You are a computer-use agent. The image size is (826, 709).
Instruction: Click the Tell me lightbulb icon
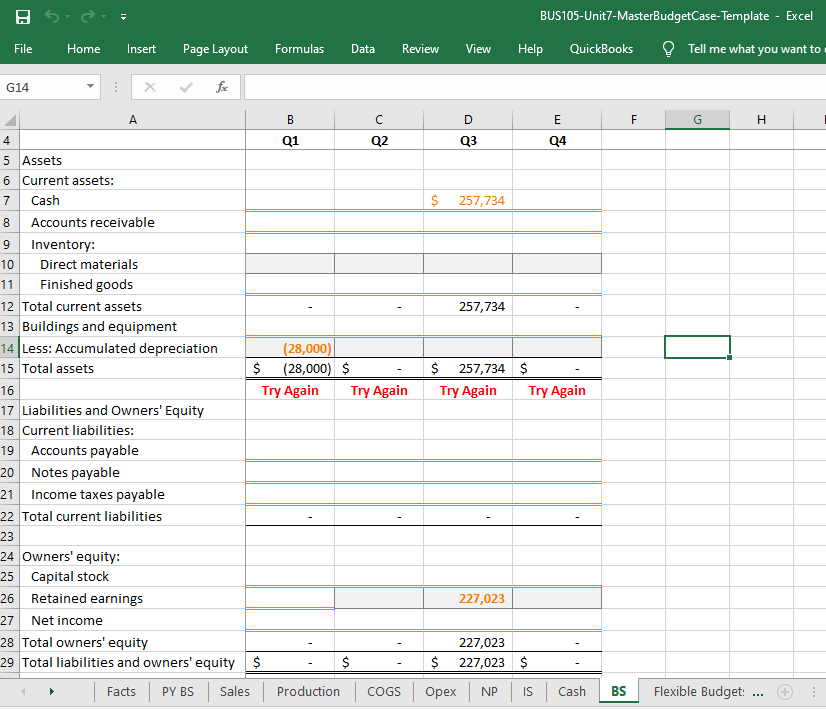click(668, 49)
